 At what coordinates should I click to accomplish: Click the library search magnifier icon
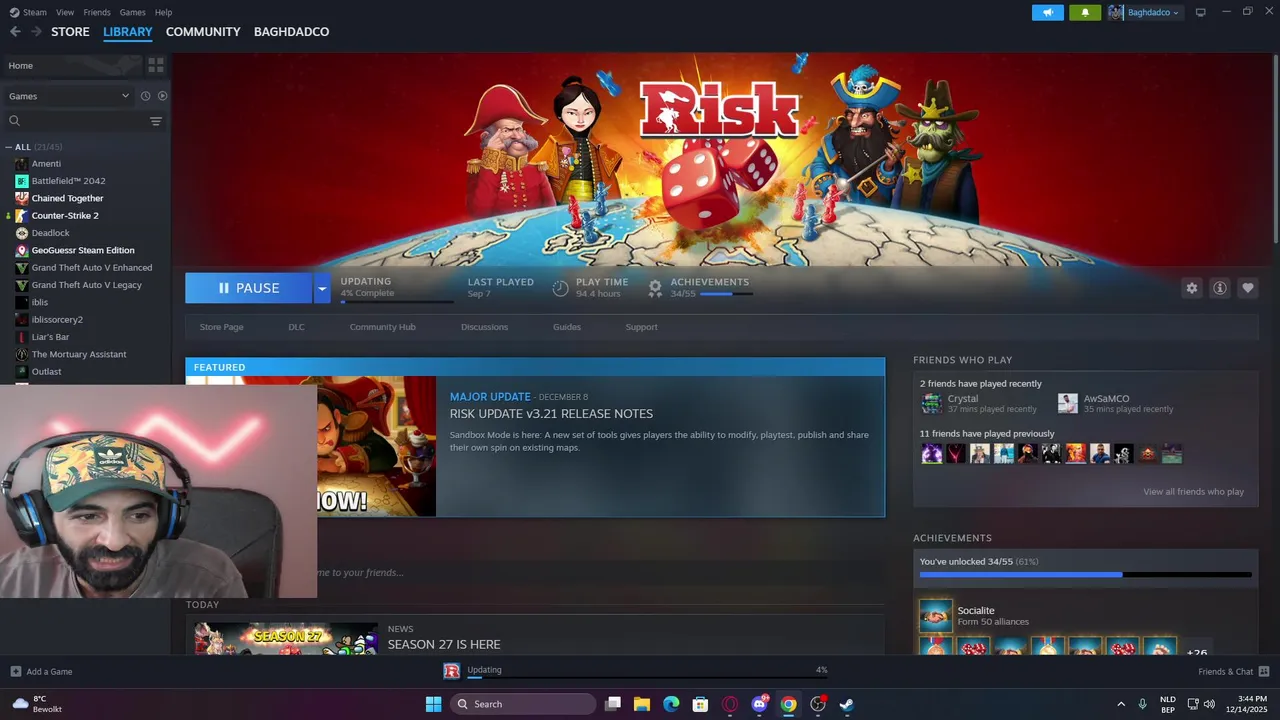[x=15, y=121]
